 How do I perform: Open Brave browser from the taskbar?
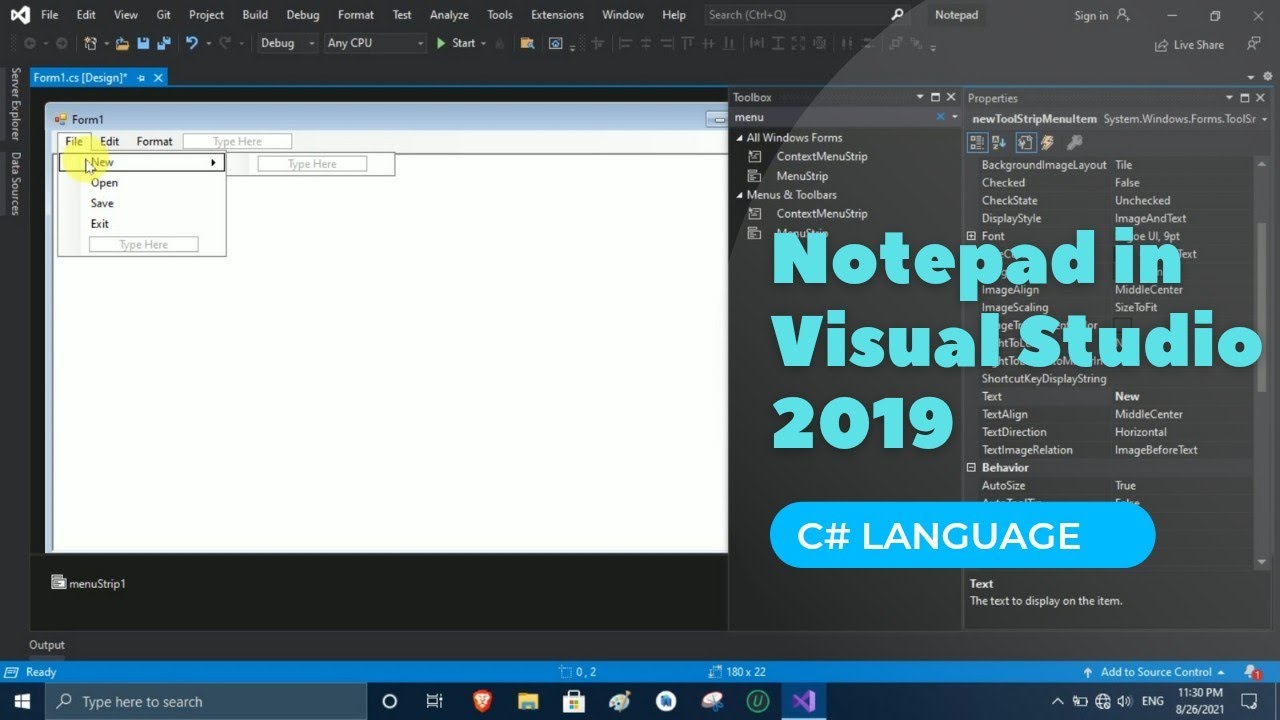482,701
